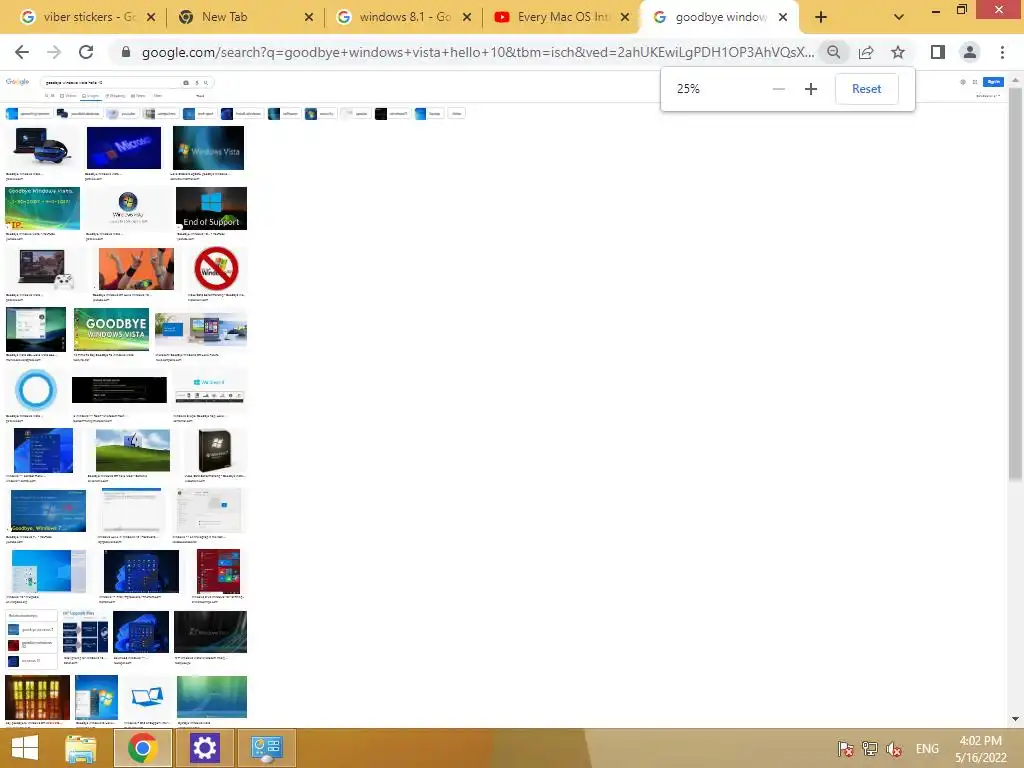Close the Every Mac OS tab

625,17
